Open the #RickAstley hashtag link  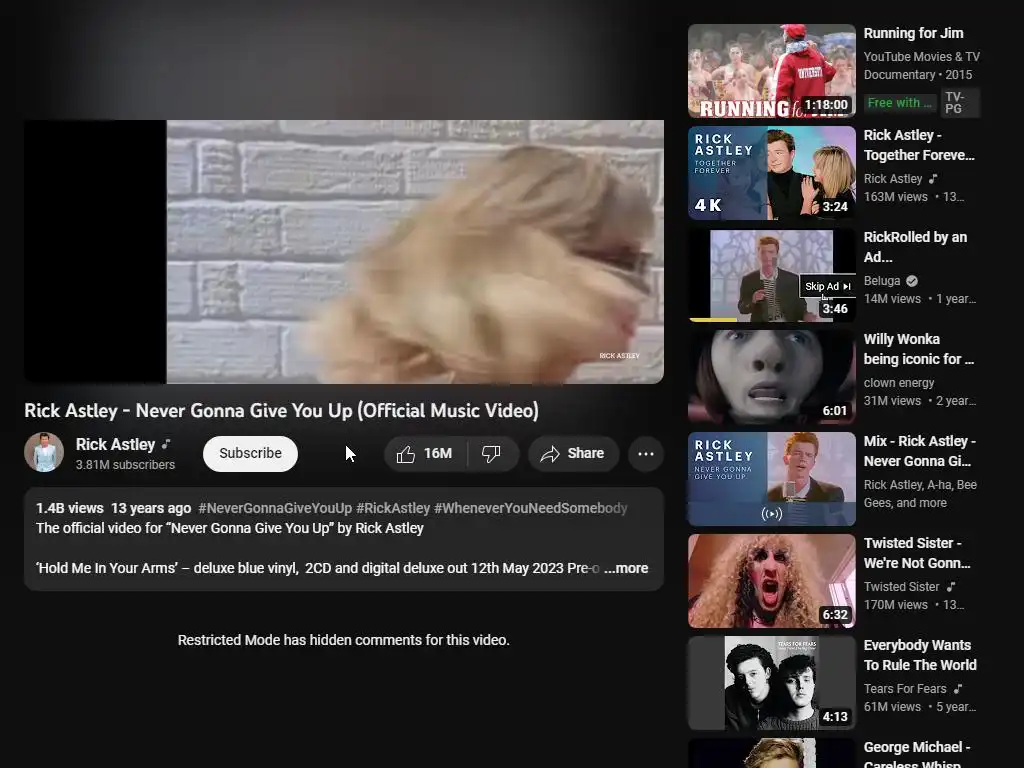[393, 508]
